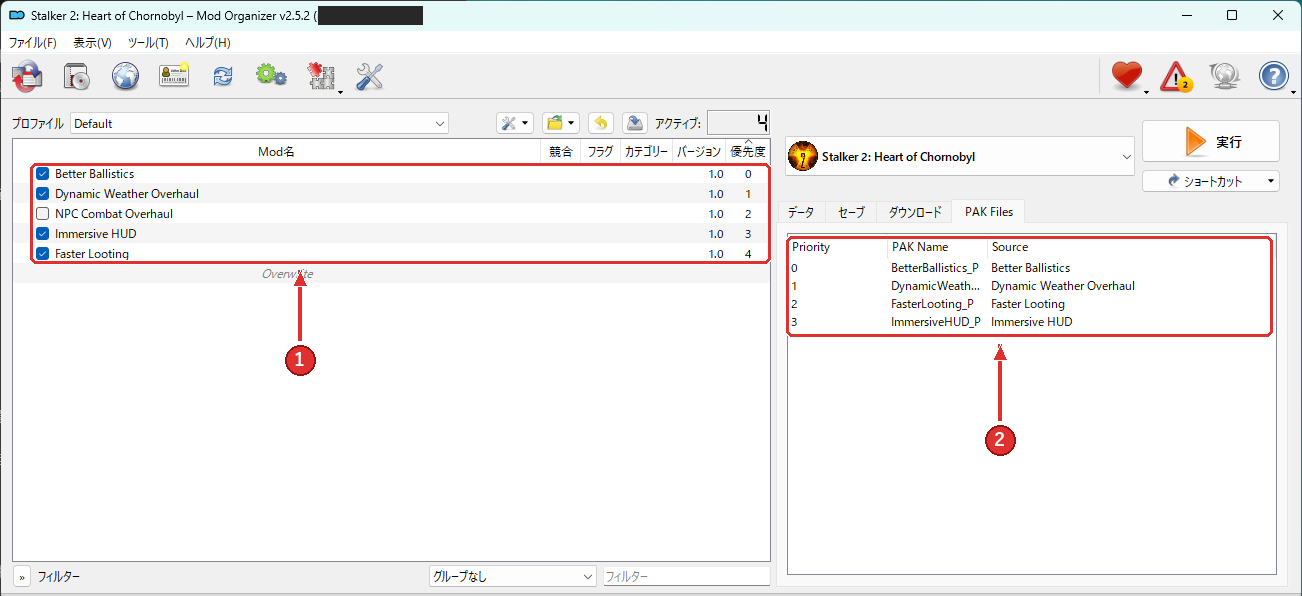This screenshot has width=1302, height=596.
Task: Open the ファイル(F) menu
Action: tap(33, 43)
